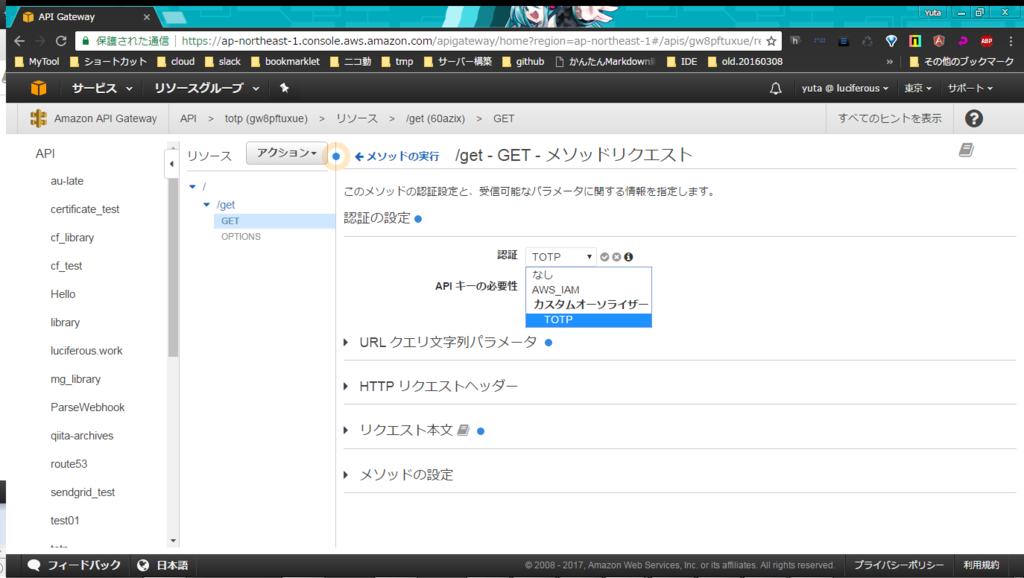
Task: Click the 認証 TOTP select box
Action: coord(561,257)
